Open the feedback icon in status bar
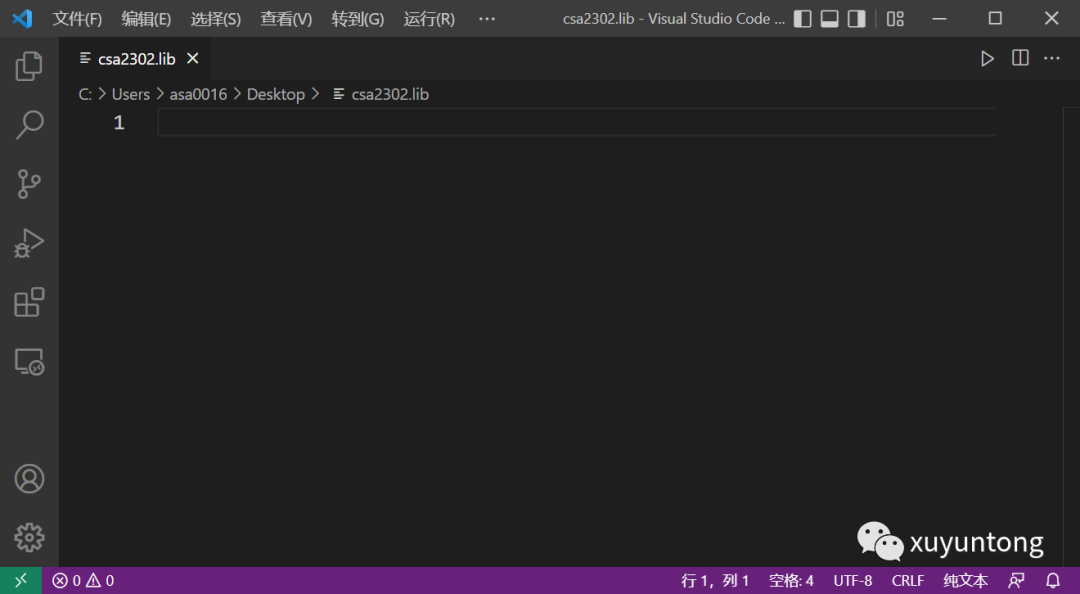This screenshot has width=1080, height=594. point(1016,581)
